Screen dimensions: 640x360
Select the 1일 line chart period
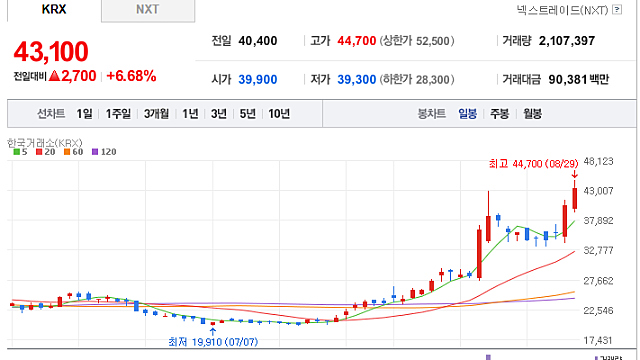point(84,113)
